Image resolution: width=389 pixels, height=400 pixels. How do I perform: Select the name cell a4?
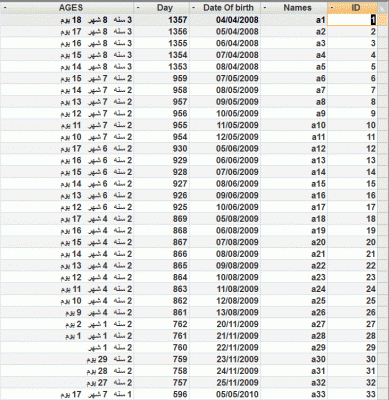click(294, 55)
